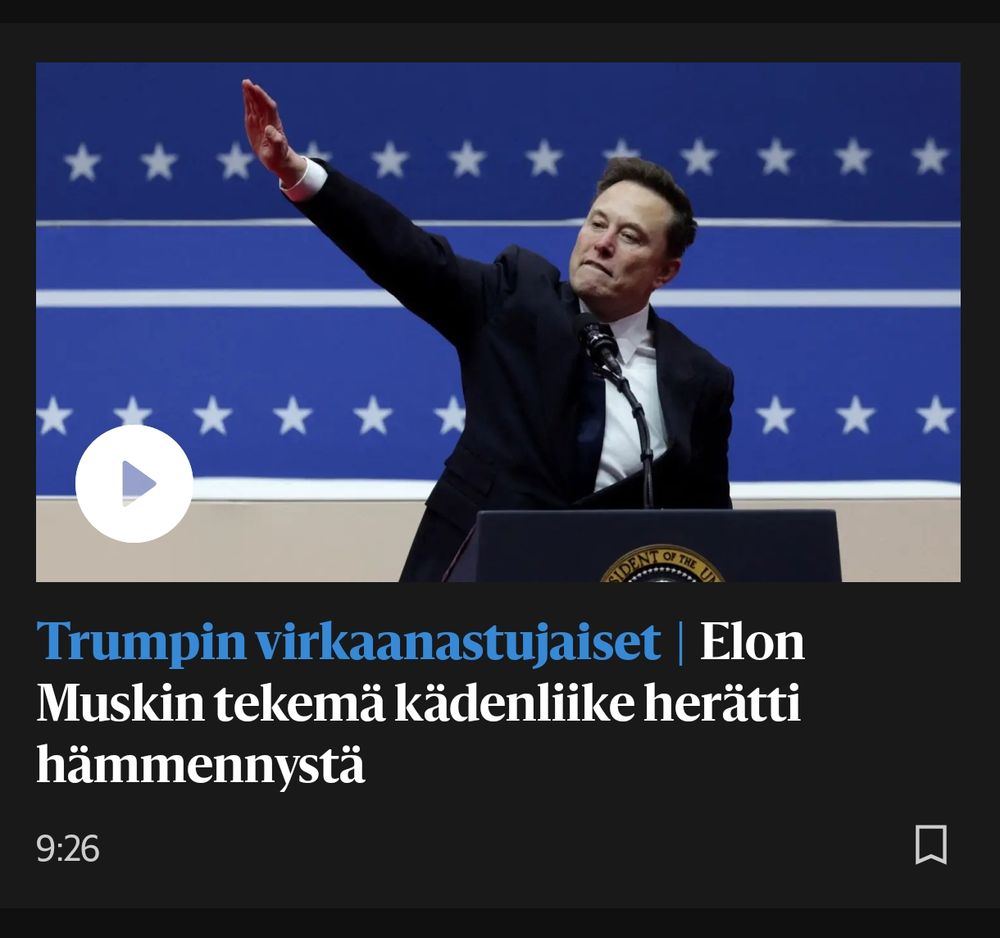Click the presidential seal on the podium

click(x=661, y=564)
